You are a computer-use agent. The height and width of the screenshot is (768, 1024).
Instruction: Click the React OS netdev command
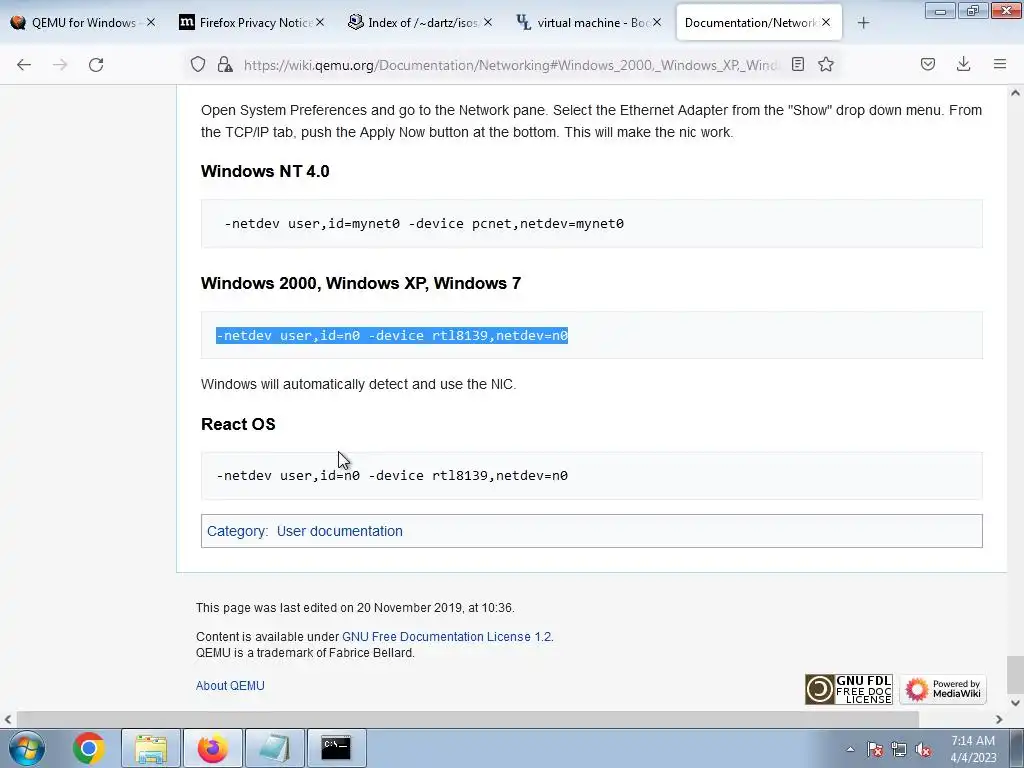click(392, 475)
